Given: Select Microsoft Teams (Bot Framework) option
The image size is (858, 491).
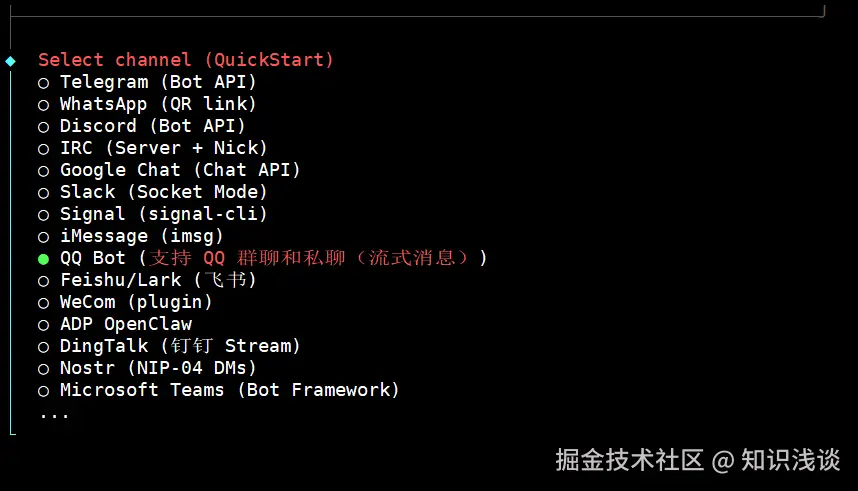Looking at the screenshot, I should (x=44, y=391).
